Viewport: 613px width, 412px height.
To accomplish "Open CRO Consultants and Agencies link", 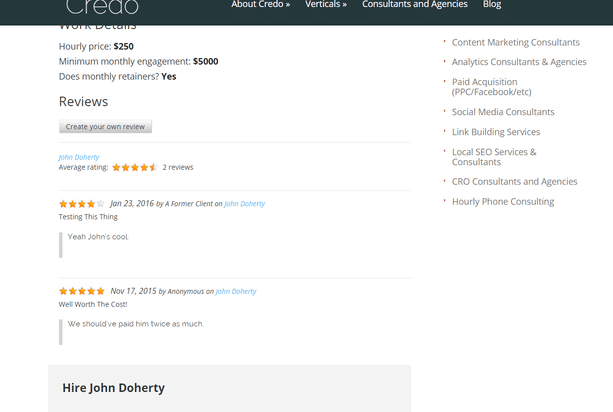I will pyautogui.click(x=514, y=181).
